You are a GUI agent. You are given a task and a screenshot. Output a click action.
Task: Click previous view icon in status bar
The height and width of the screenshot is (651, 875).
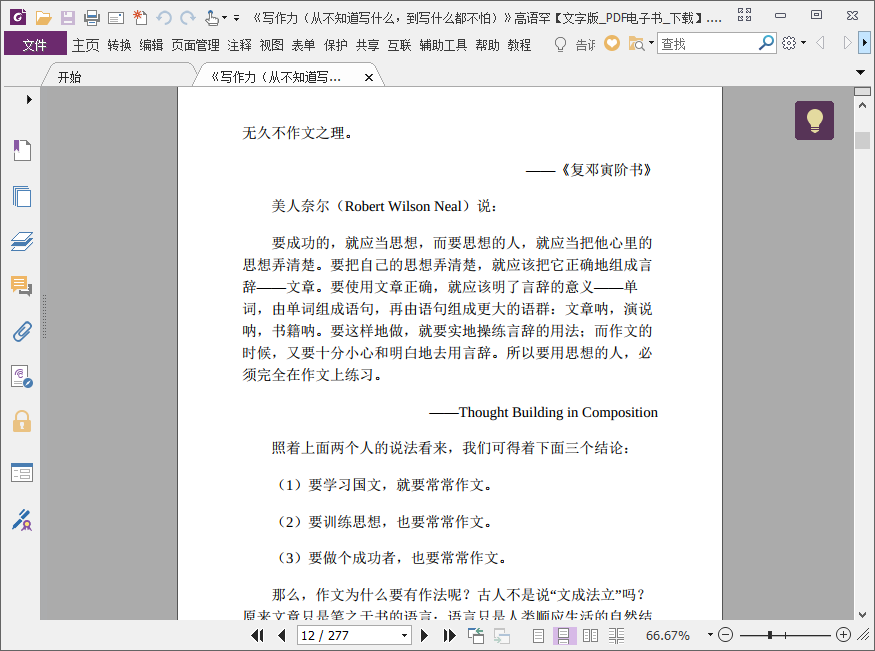coord(476,635)
